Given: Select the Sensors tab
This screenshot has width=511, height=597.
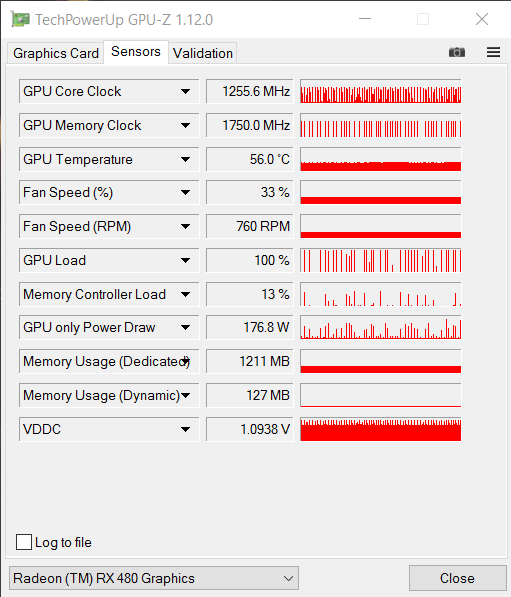Looking at the screenshot, I should (136, 52).
